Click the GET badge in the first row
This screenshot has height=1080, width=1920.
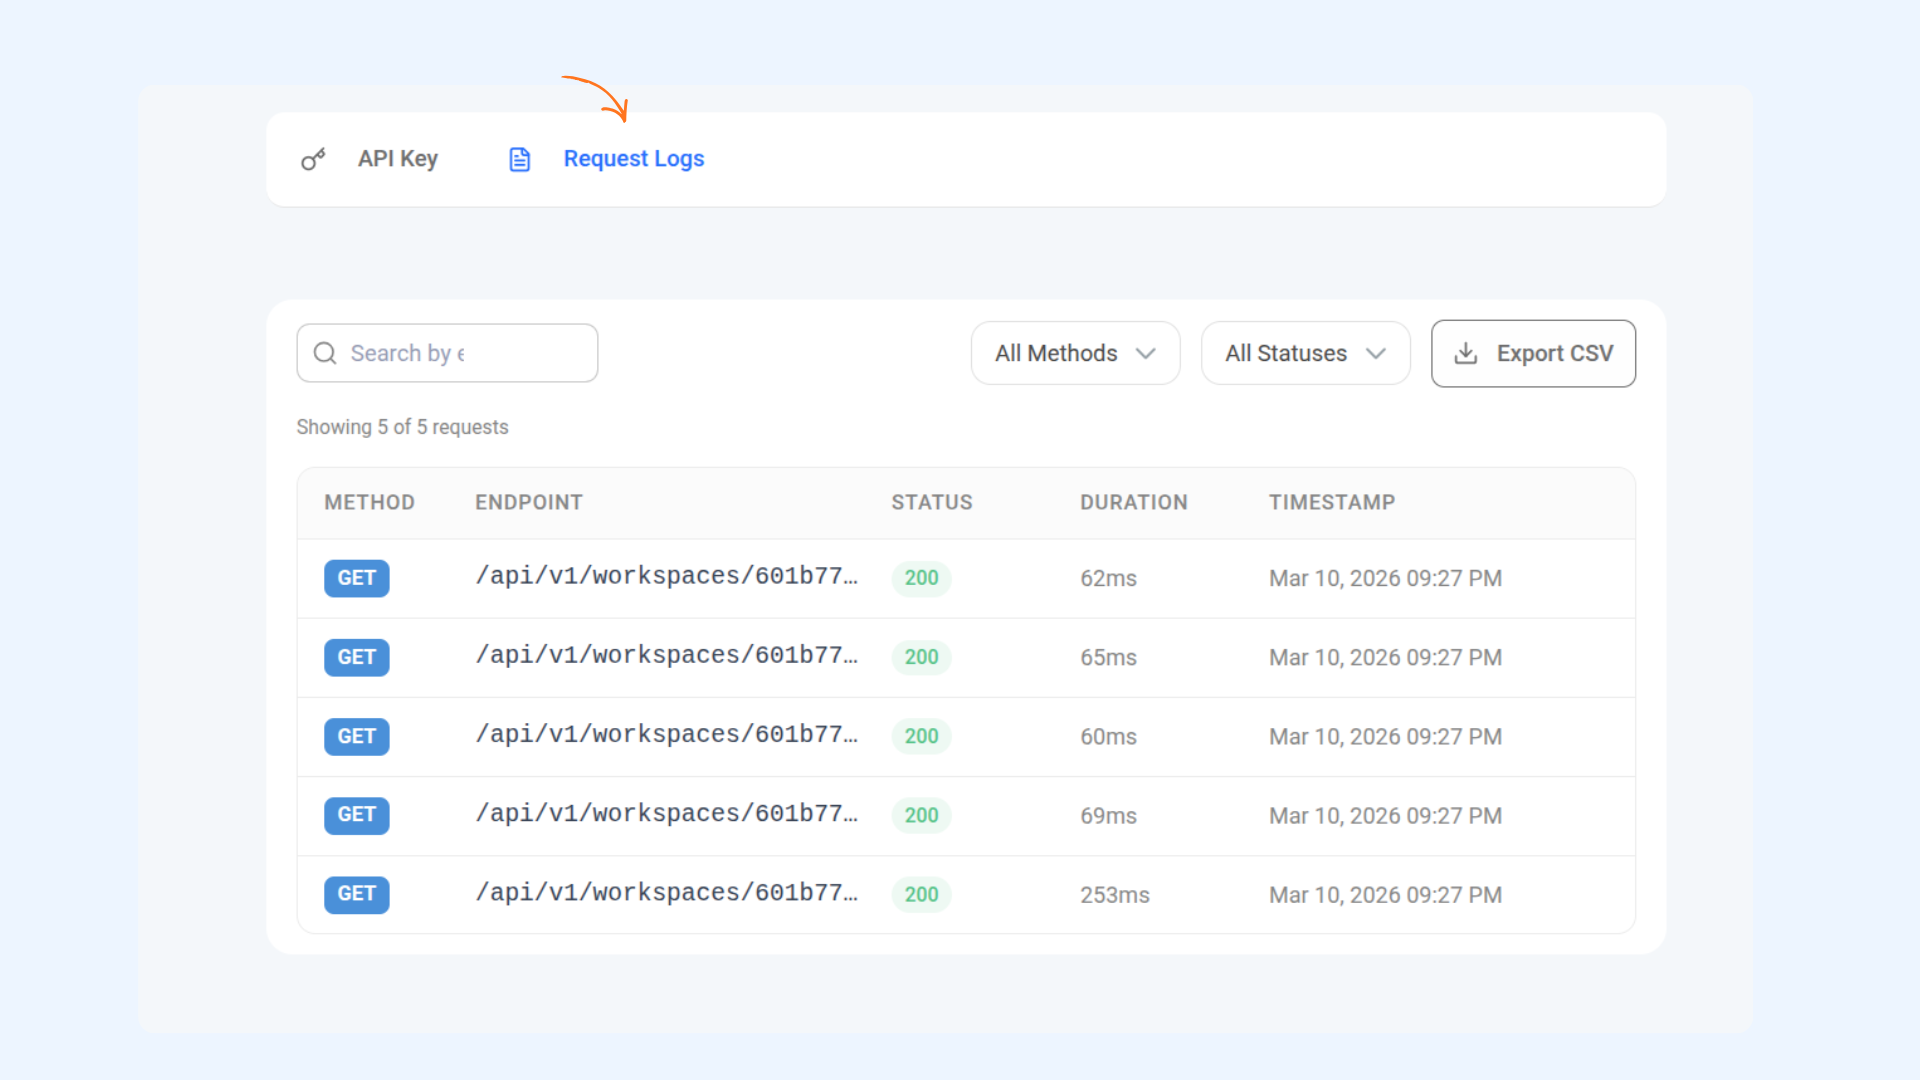(x=356, y=578)
